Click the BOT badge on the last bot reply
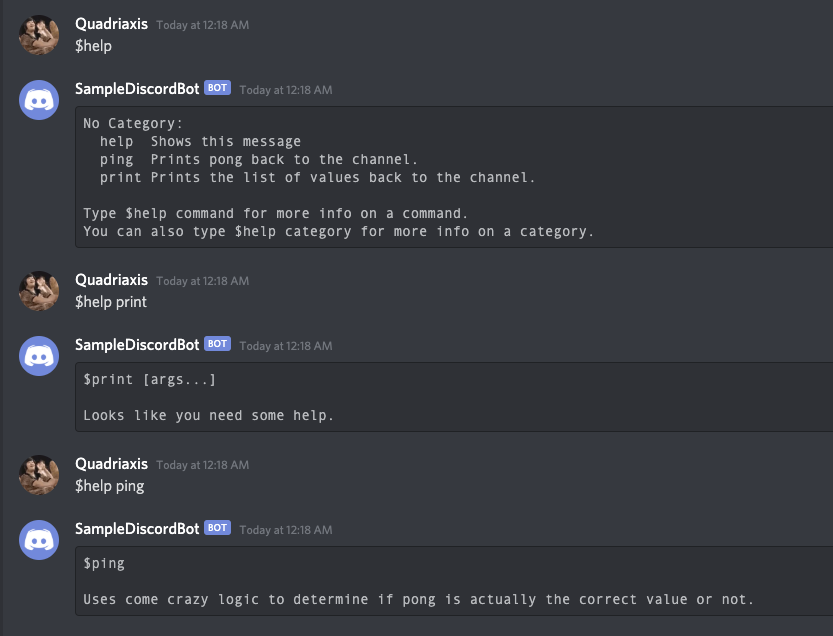833x636 pixels. coord(216,527)
